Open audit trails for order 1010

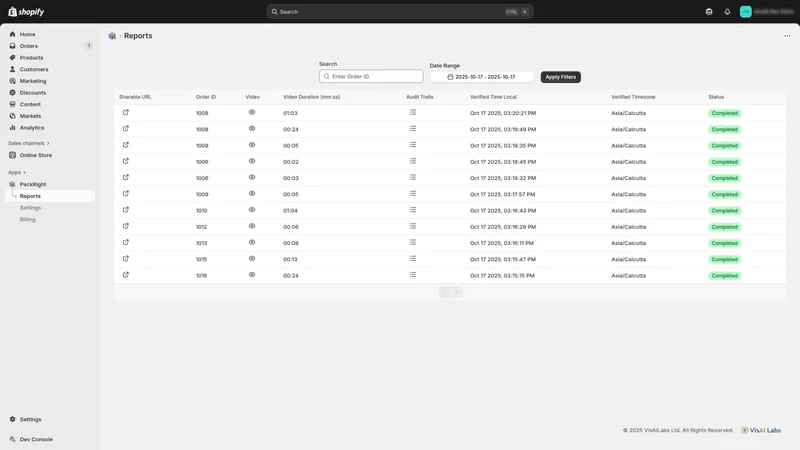[413, 210]
